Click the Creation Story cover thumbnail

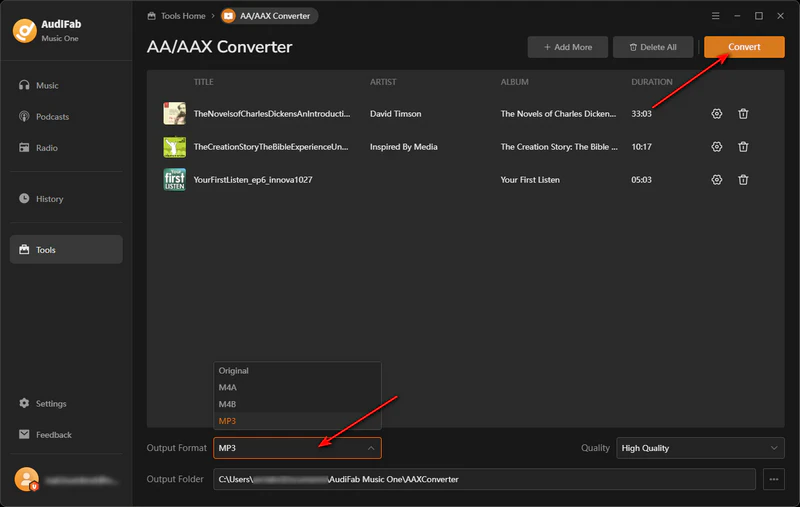tap(174, 147)
